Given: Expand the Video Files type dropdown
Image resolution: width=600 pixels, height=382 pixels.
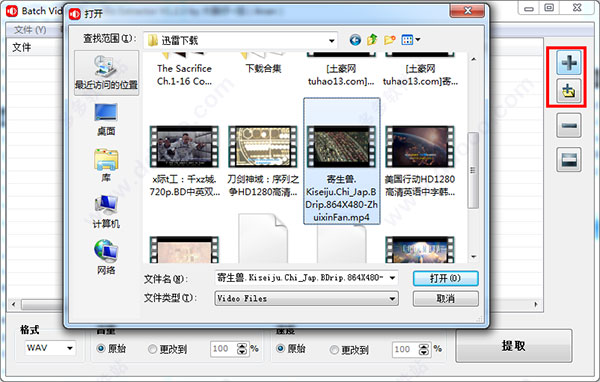Looking at the screenshot, I should point(392,299).
